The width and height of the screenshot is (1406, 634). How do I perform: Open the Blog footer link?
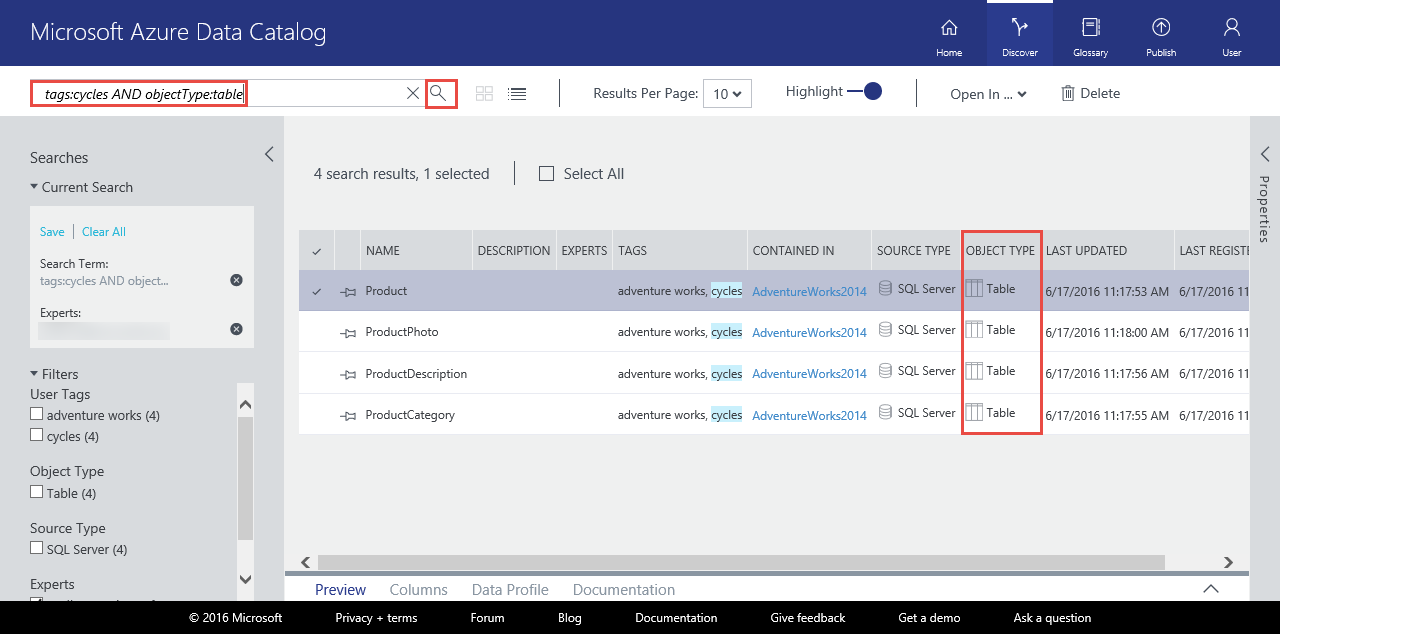tap(569, 618)
